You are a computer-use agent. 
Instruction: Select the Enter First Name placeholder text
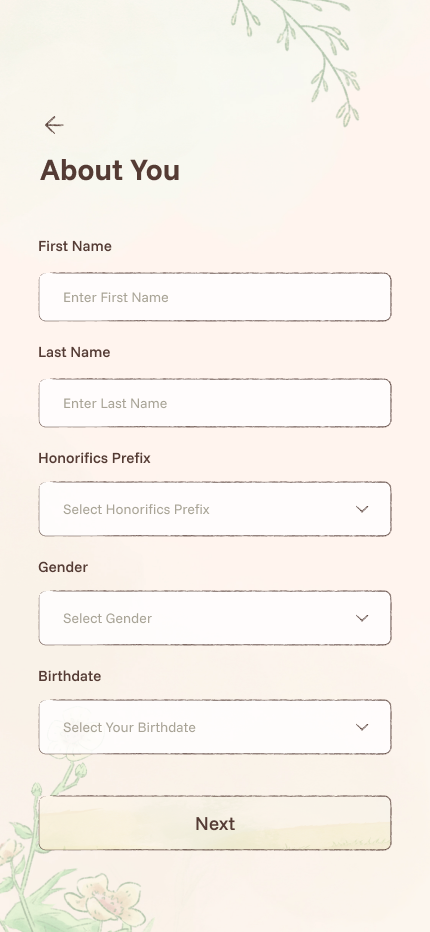pyautogui.click(x=116, y=297)
